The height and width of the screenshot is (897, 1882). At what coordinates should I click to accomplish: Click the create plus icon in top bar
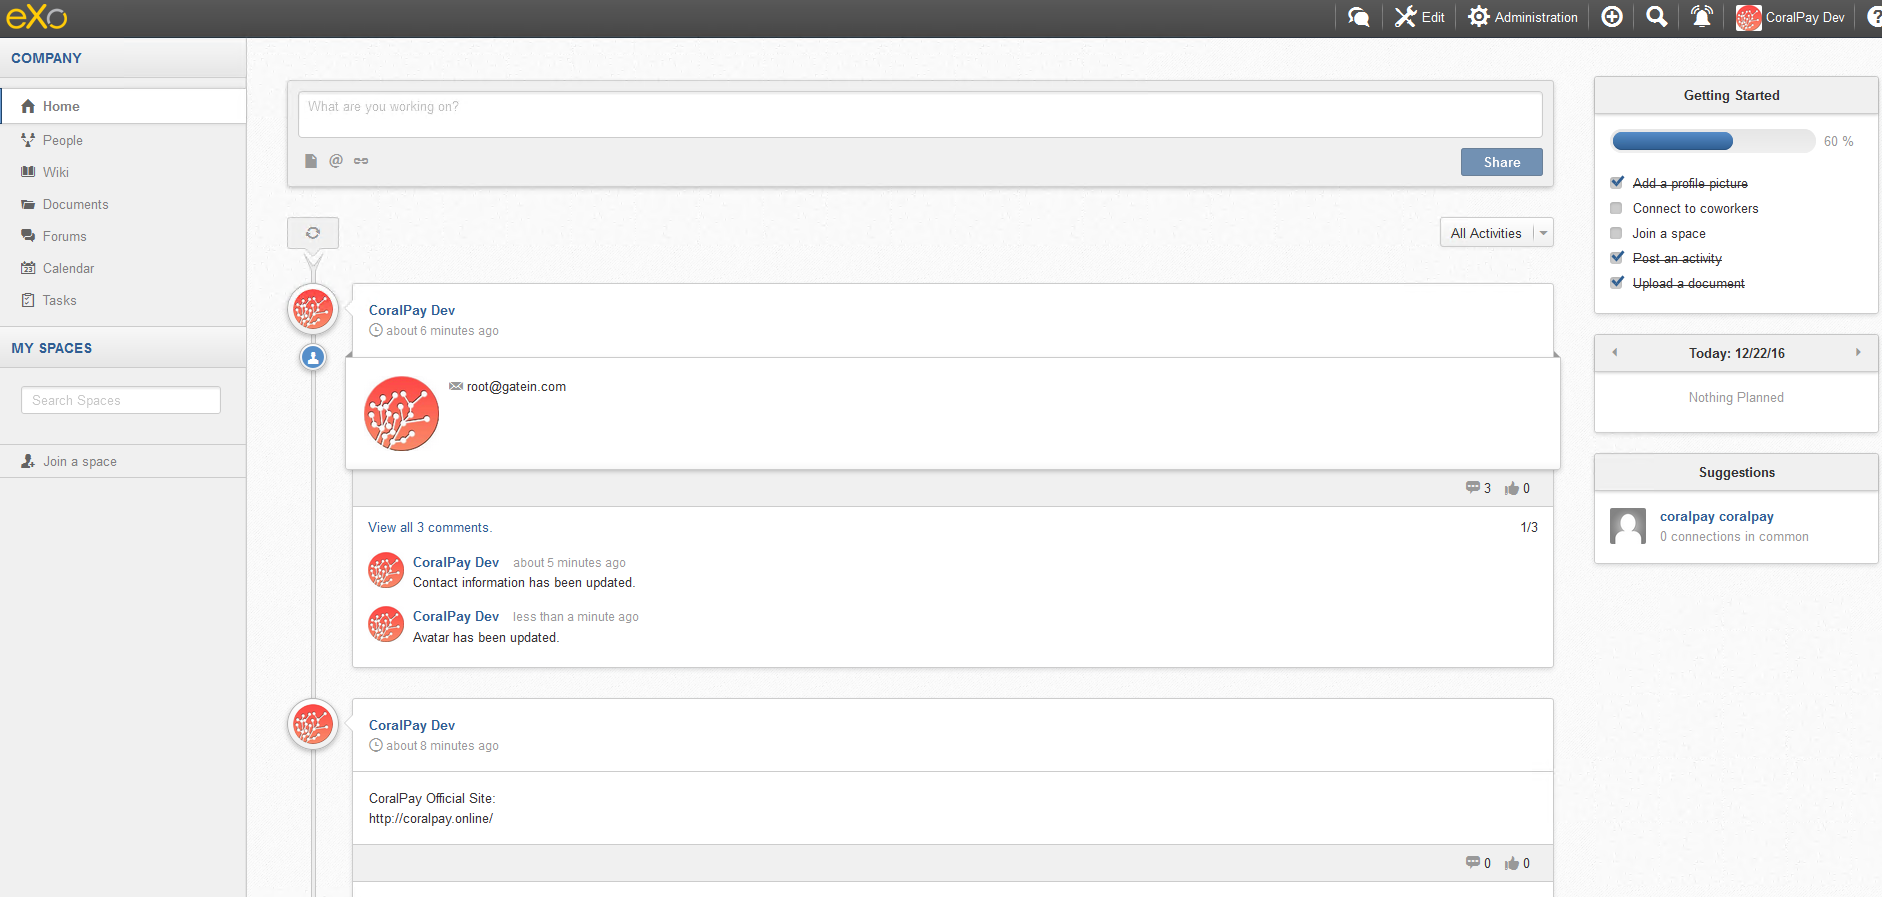tap(1612, 17)
